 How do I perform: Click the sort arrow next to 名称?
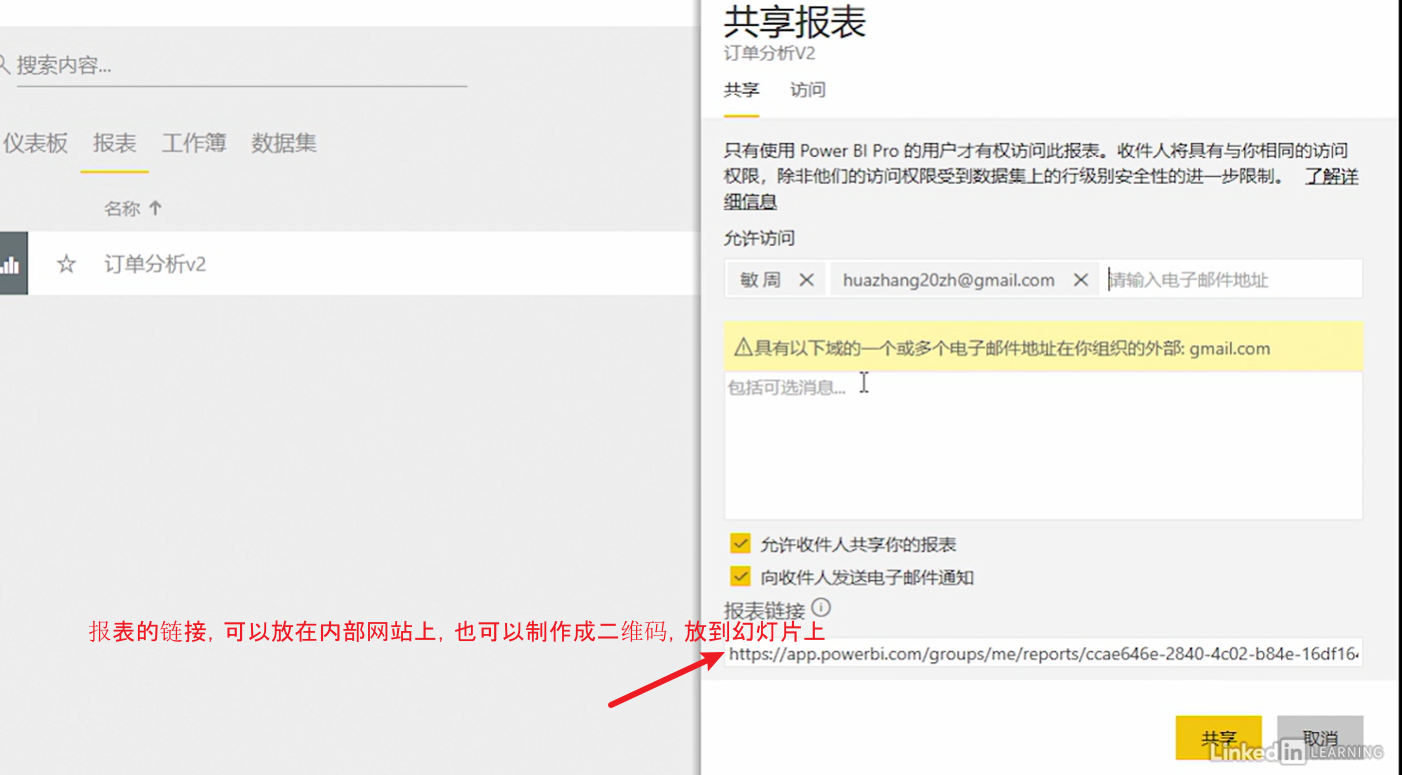(155, 208)
